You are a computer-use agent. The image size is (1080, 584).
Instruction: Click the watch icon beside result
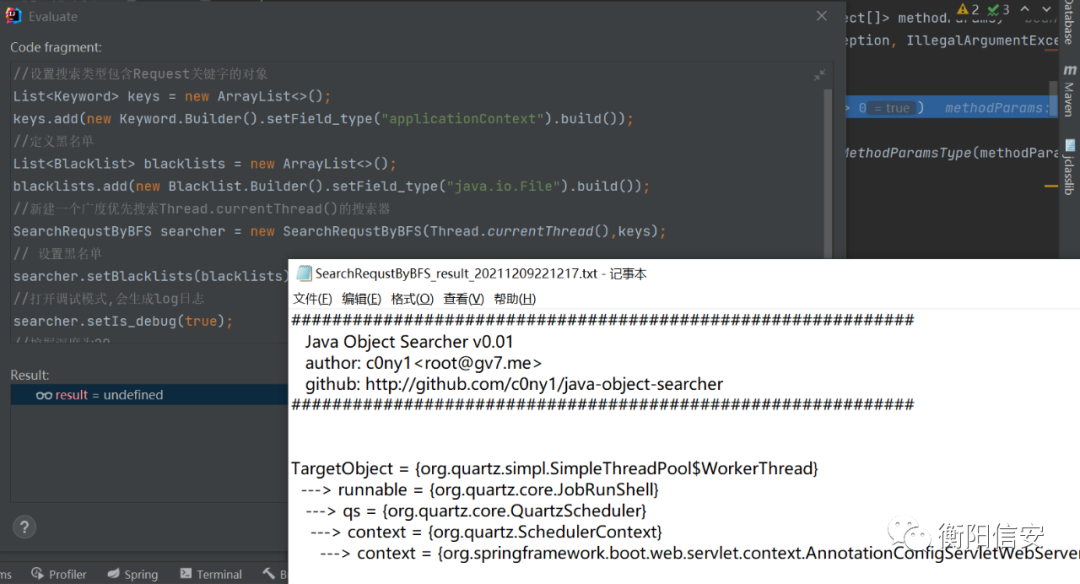[44, 395]
